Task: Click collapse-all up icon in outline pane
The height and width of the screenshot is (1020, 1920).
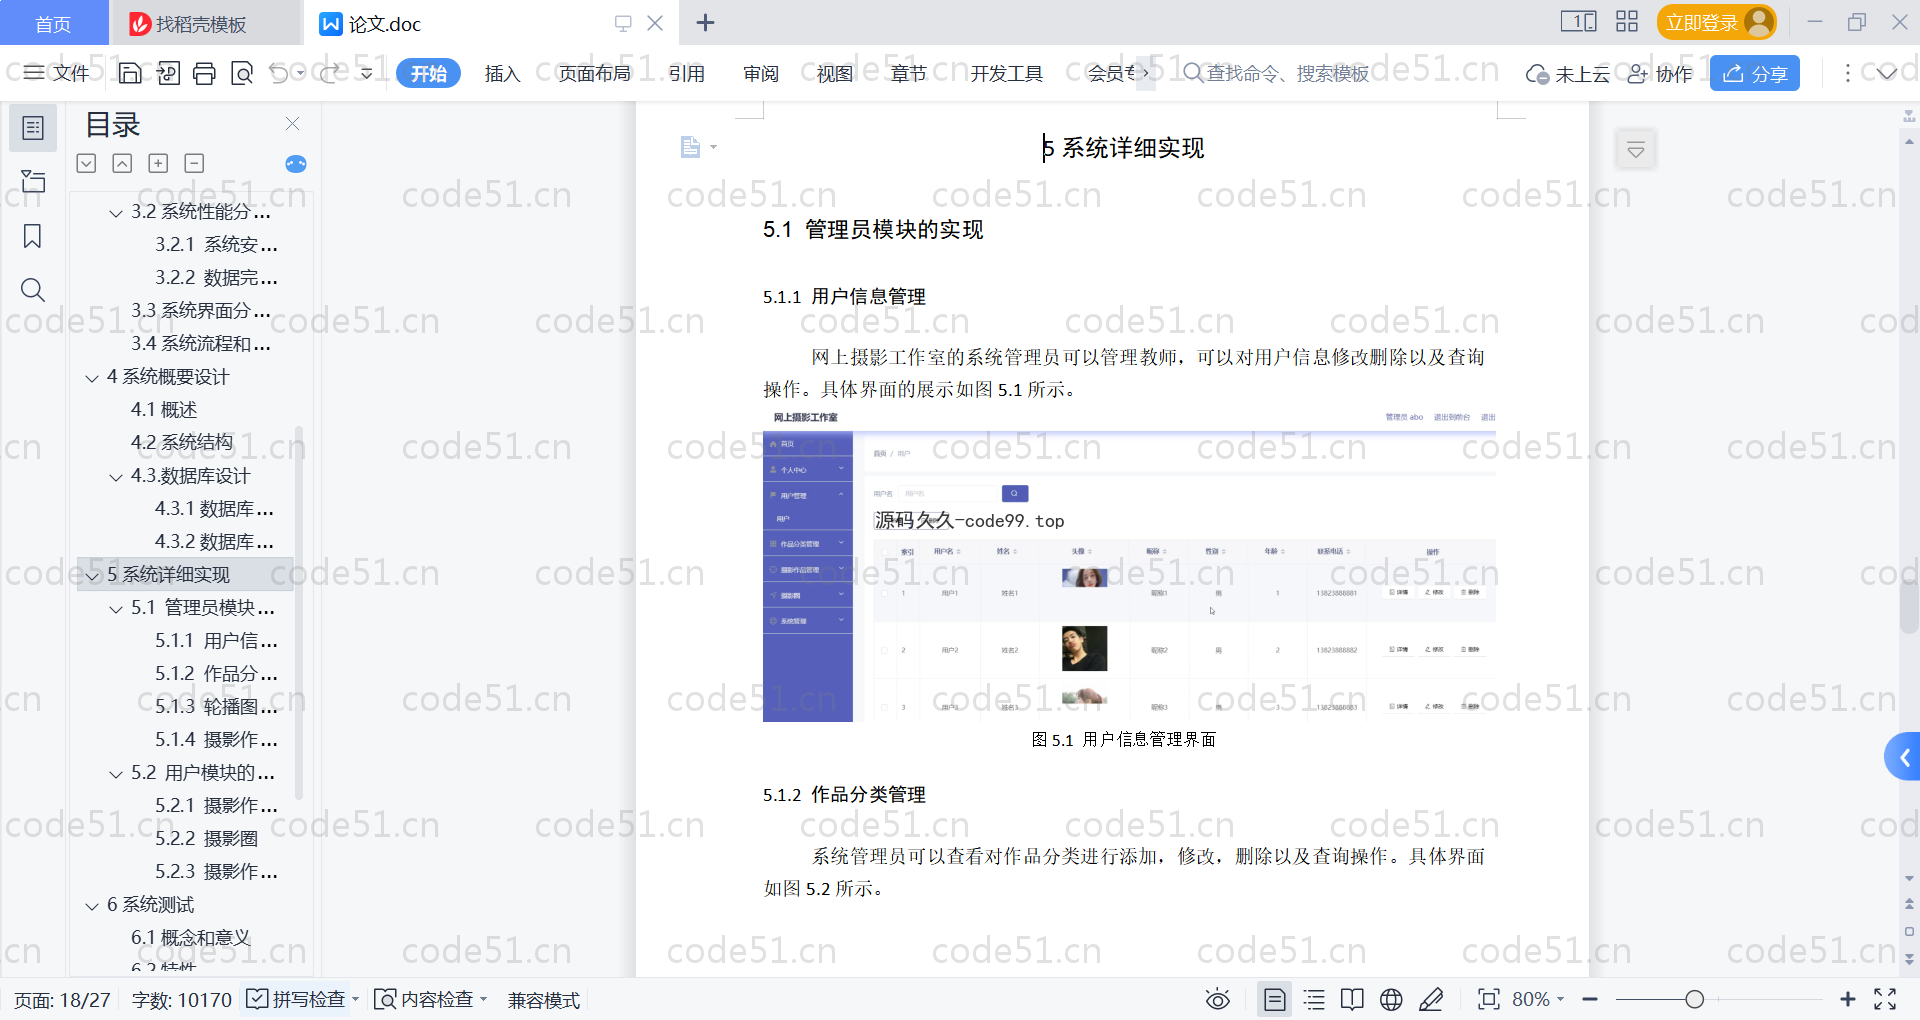Action: (122, 163)
